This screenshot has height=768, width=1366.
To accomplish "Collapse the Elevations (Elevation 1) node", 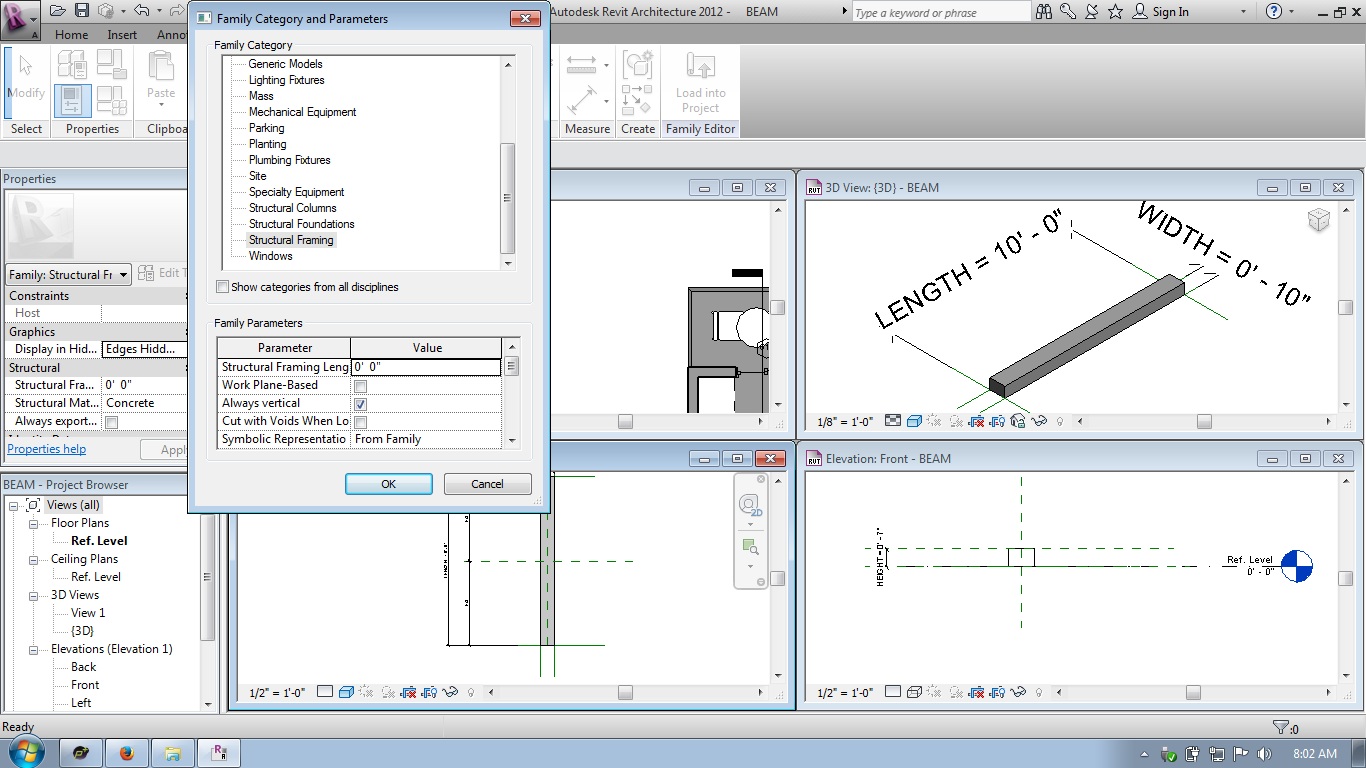I will click(33, 649).
